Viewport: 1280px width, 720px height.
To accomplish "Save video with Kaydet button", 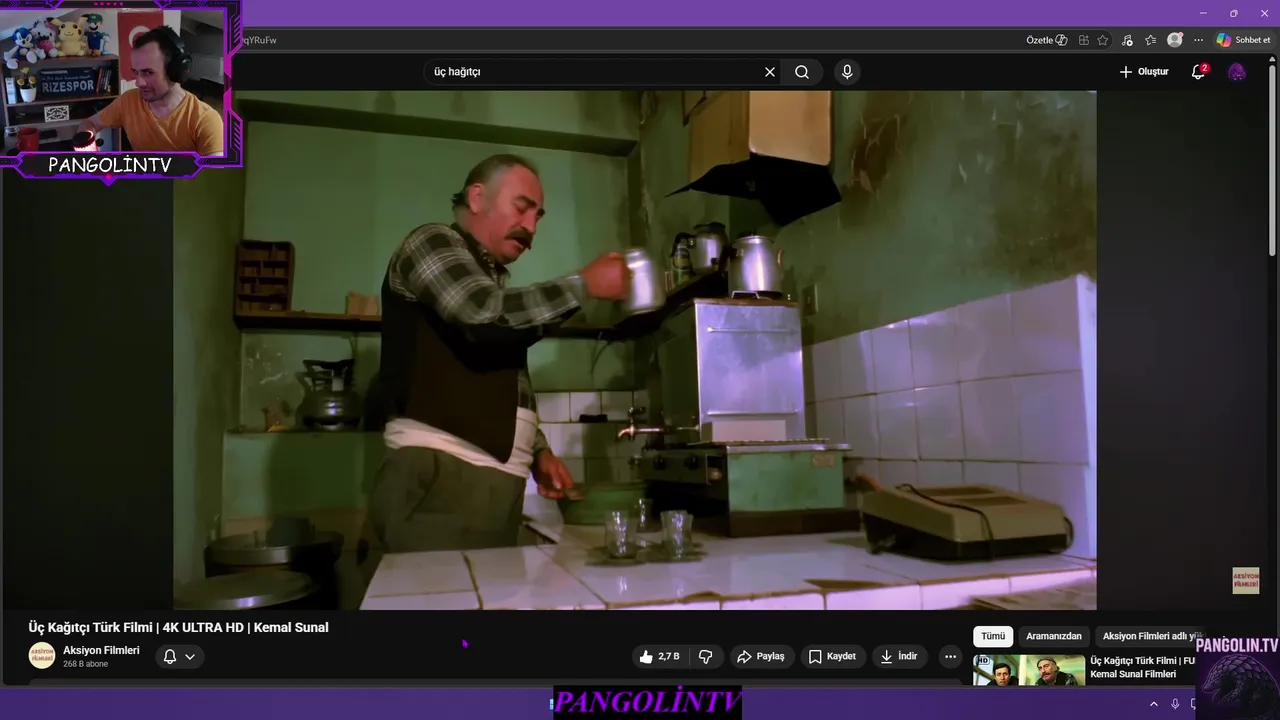I will click(x=832, y=657).
